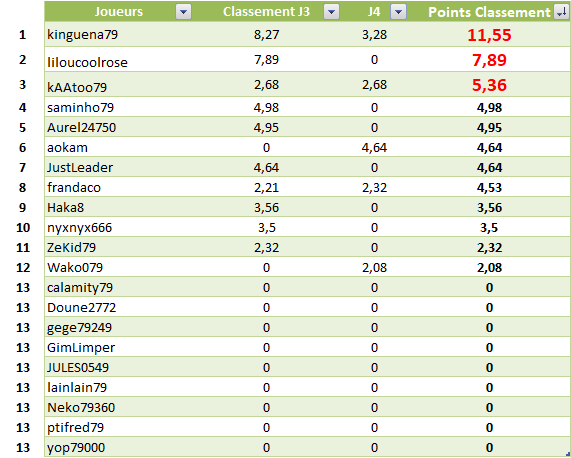Select Haka8's Classement J3 value 3,56
Screen dimensions: 571x458
pos(267,208)
